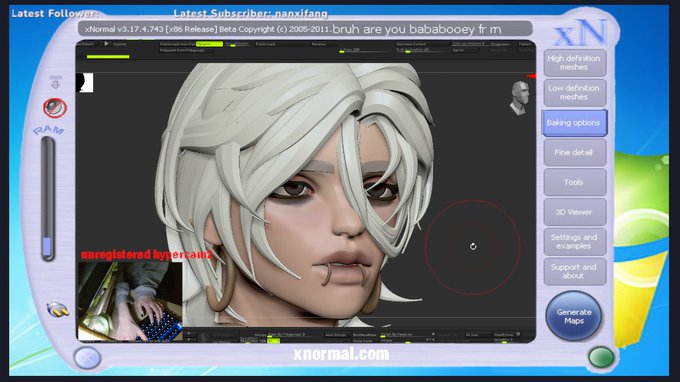Click the round Generate Maps button
Viewport: 680px width, 382px height.
point(574,316)
